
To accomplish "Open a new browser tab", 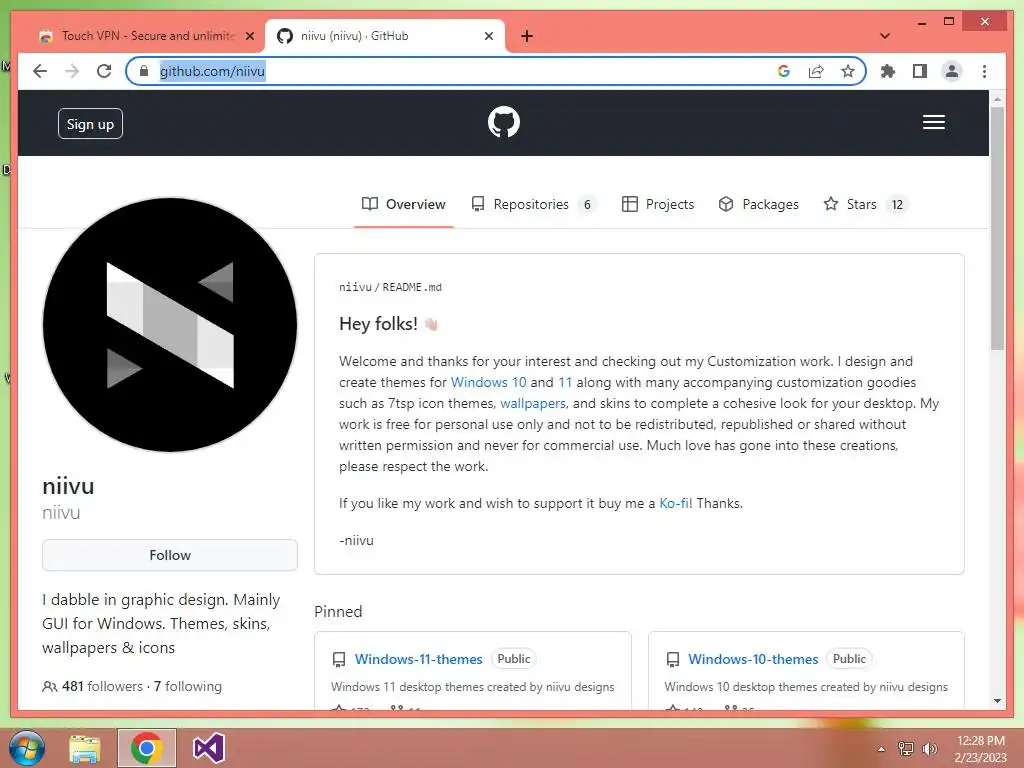I will coord(527,36).
